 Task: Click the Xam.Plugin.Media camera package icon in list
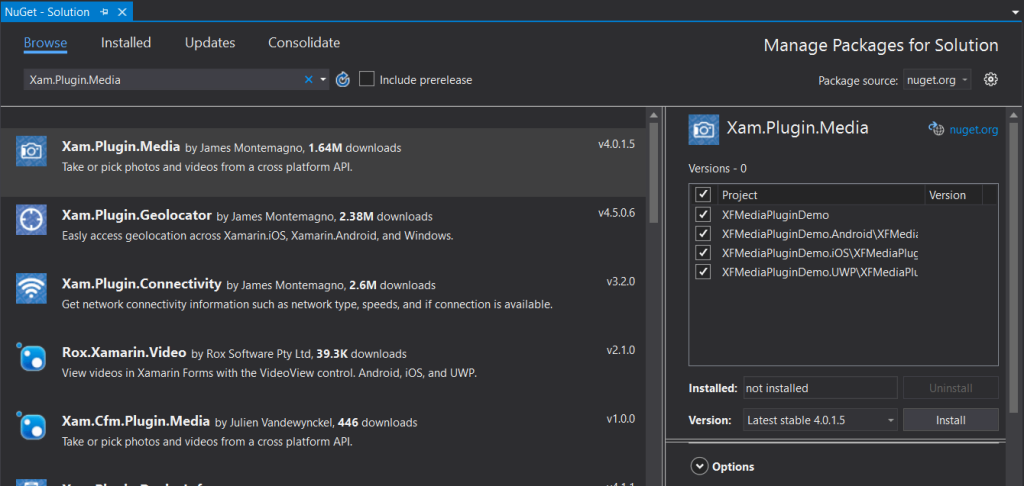tap(31, 152)
